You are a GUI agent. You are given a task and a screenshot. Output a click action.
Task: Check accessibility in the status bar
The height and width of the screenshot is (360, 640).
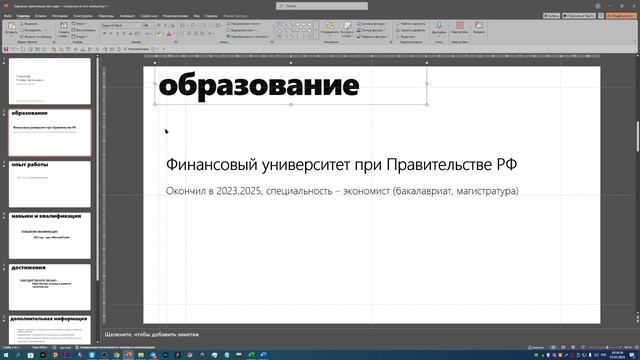pyautogui.click(x=115, y=347)
